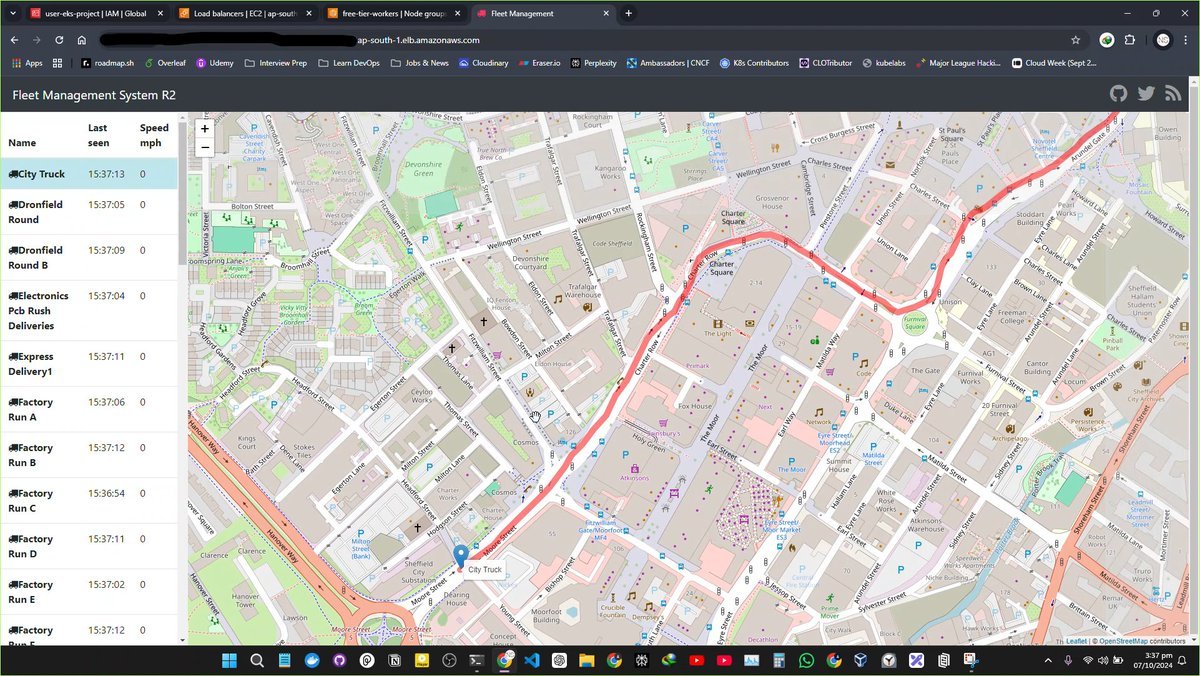Click the RSS feed icon

1173,94
